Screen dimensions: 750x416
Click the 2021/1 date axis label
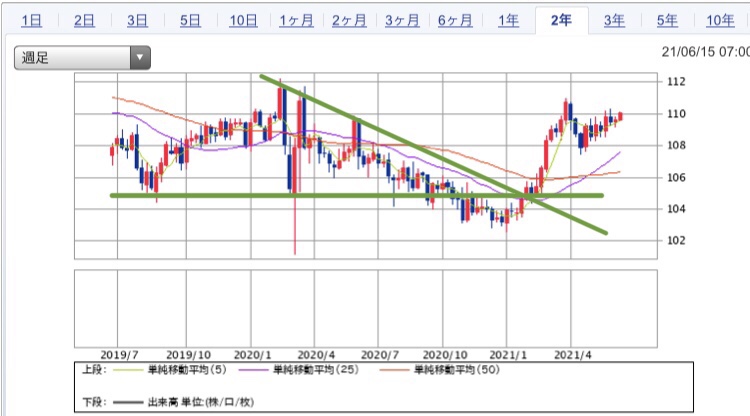point(508,355)
